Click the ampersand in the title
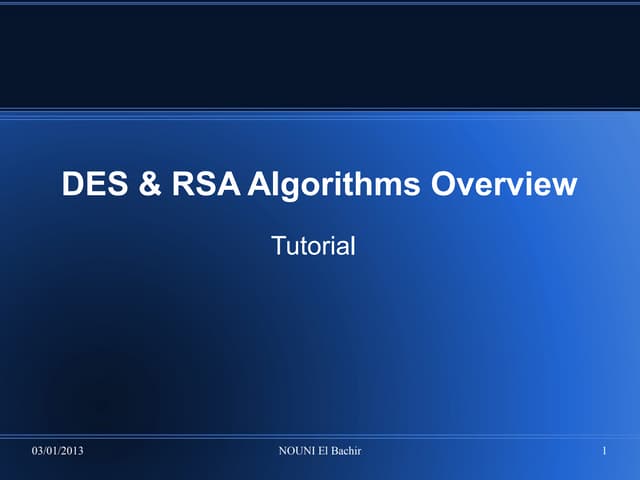Image resolution: width=640 pixels, height=480 pixels. point(148,185)
